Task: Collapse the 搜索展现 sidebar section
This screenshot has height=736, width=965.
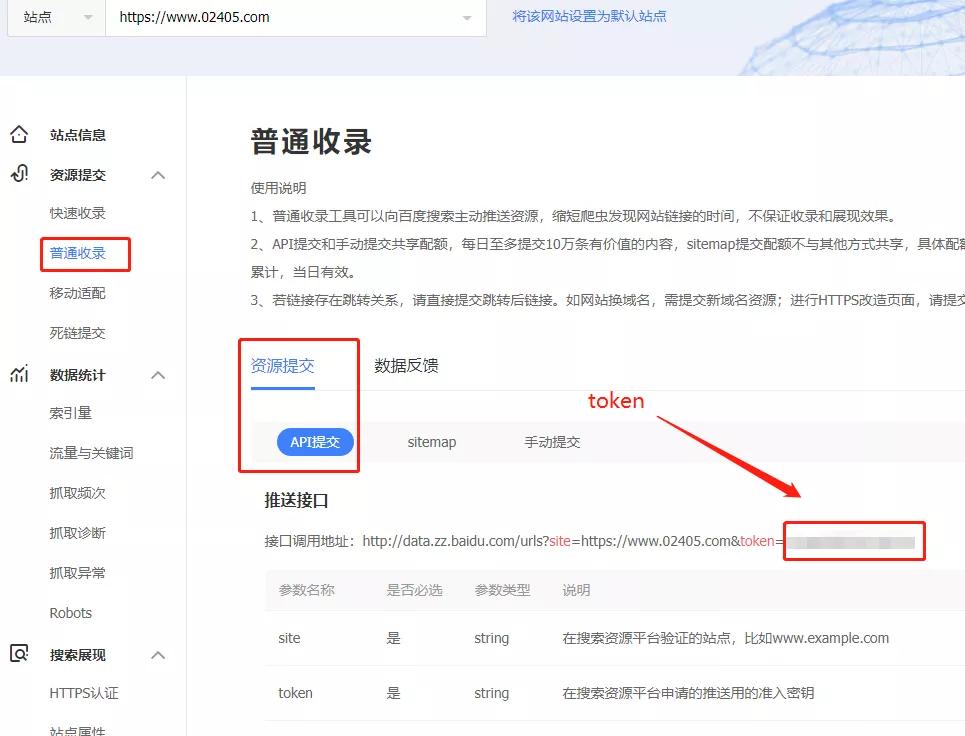Action: tap(158, 655)
